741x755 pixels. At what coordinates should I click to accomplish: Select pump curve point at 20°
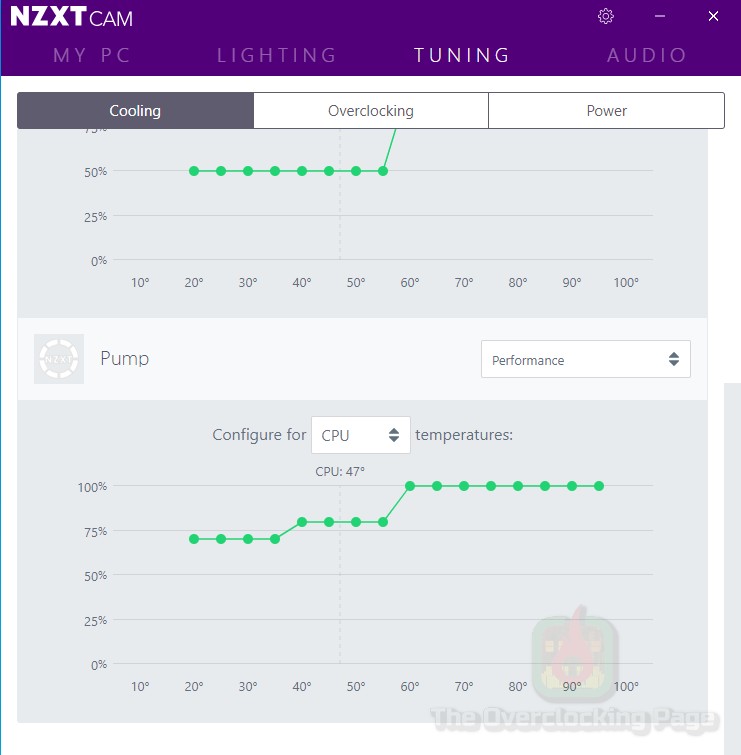point(194,539)
